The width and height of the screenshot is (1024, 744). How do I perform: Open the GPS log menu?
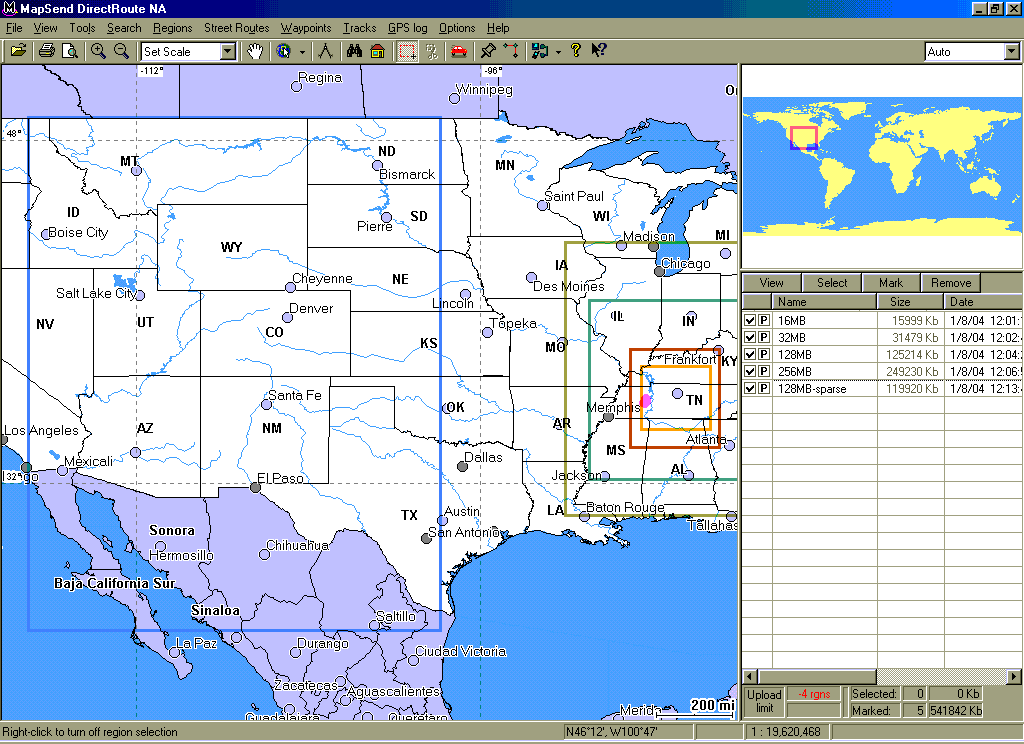[408, 28]
